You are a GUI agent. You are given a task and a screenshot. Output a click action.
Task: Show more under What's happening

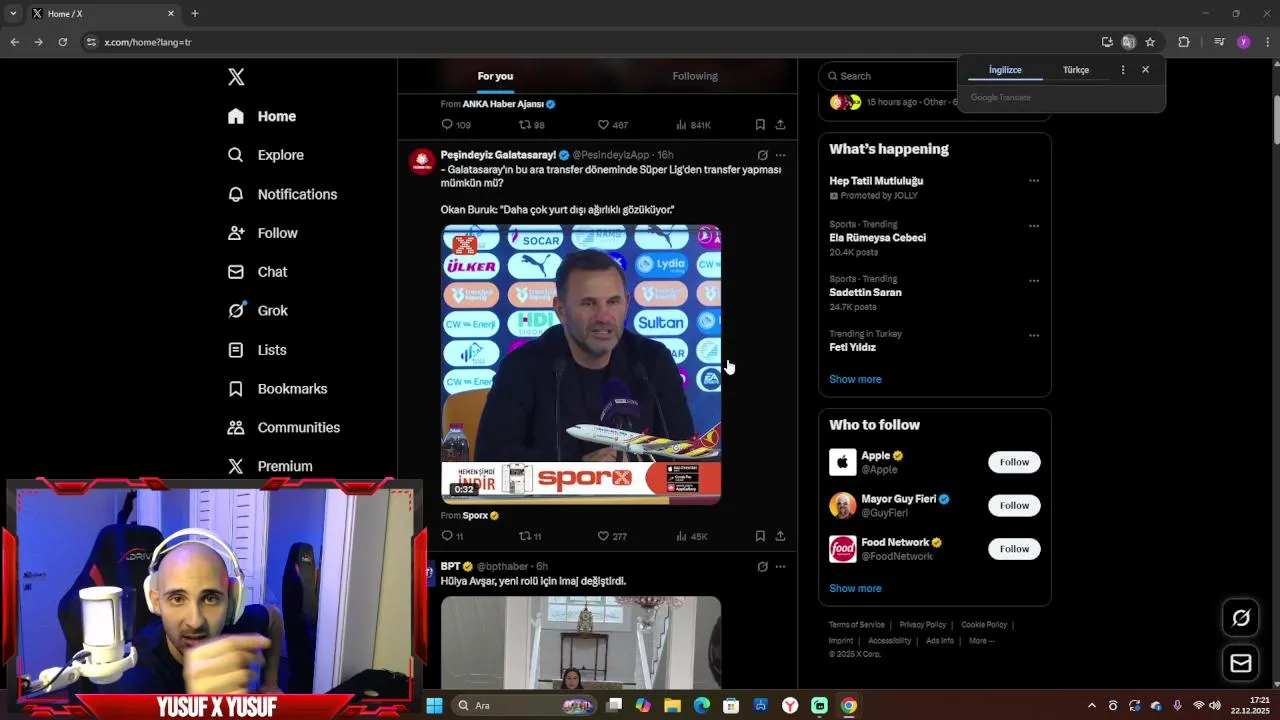(855, 379)
